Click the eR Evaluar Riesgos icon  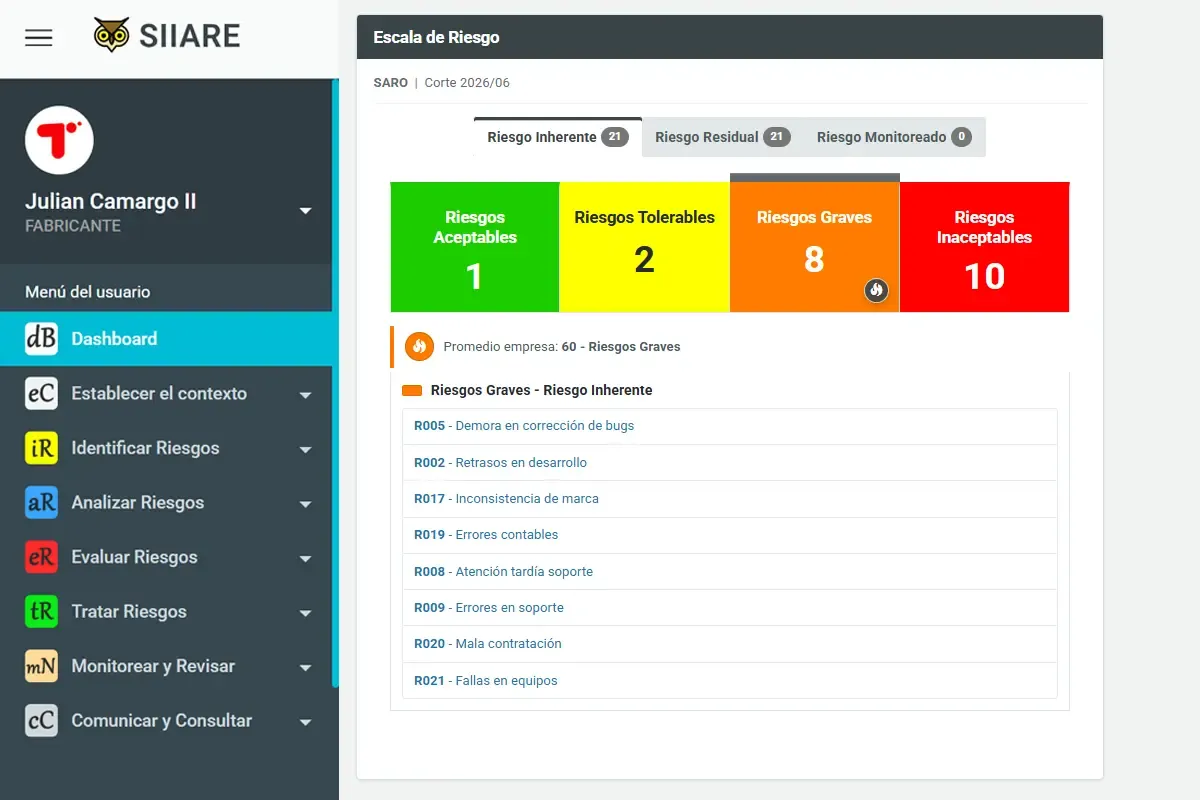[x=41, y=557]
